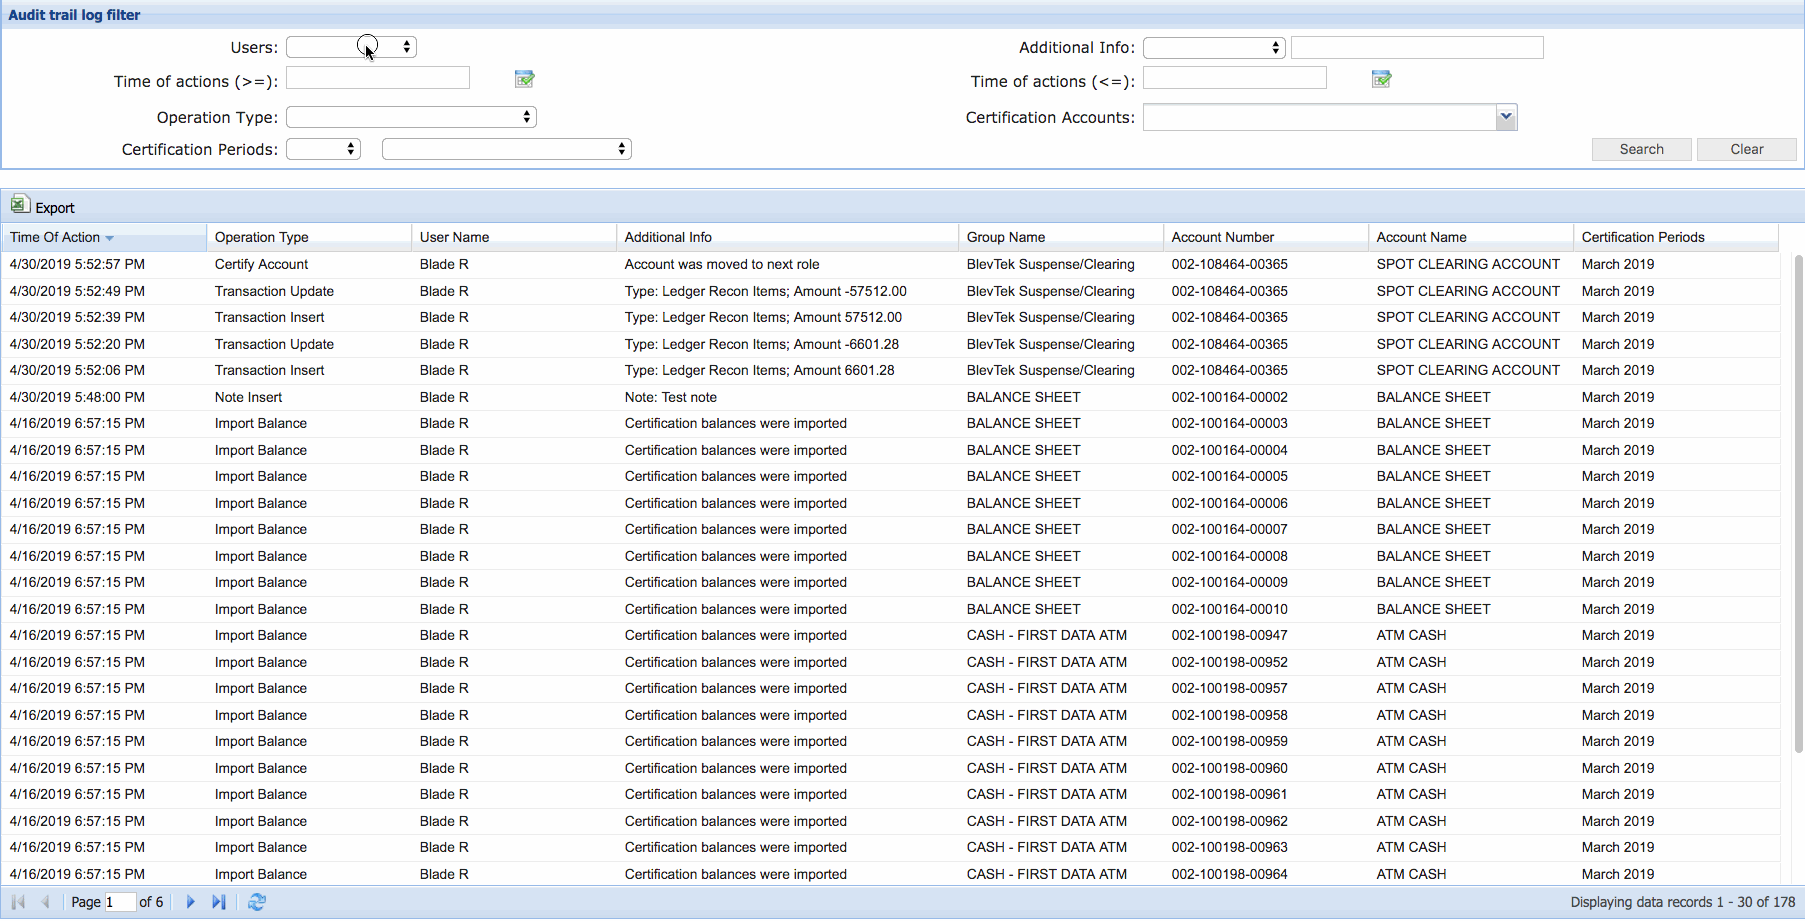1805x921 pixels.
Task: Open the Users dropdown
Action: coord(351,47)
